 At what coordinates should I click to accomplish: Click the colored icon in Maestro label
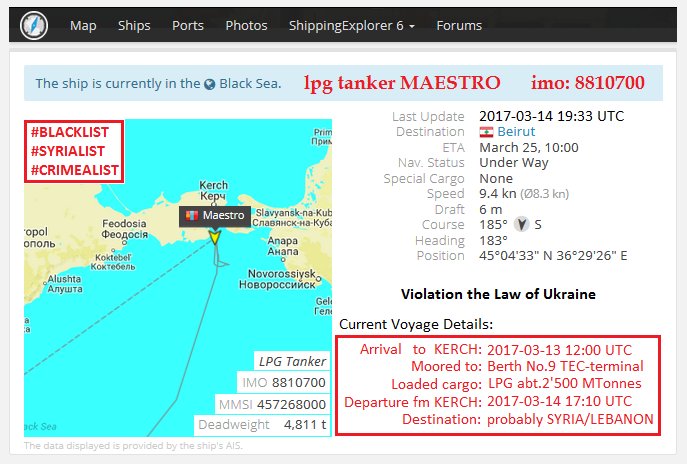(191, 215)
